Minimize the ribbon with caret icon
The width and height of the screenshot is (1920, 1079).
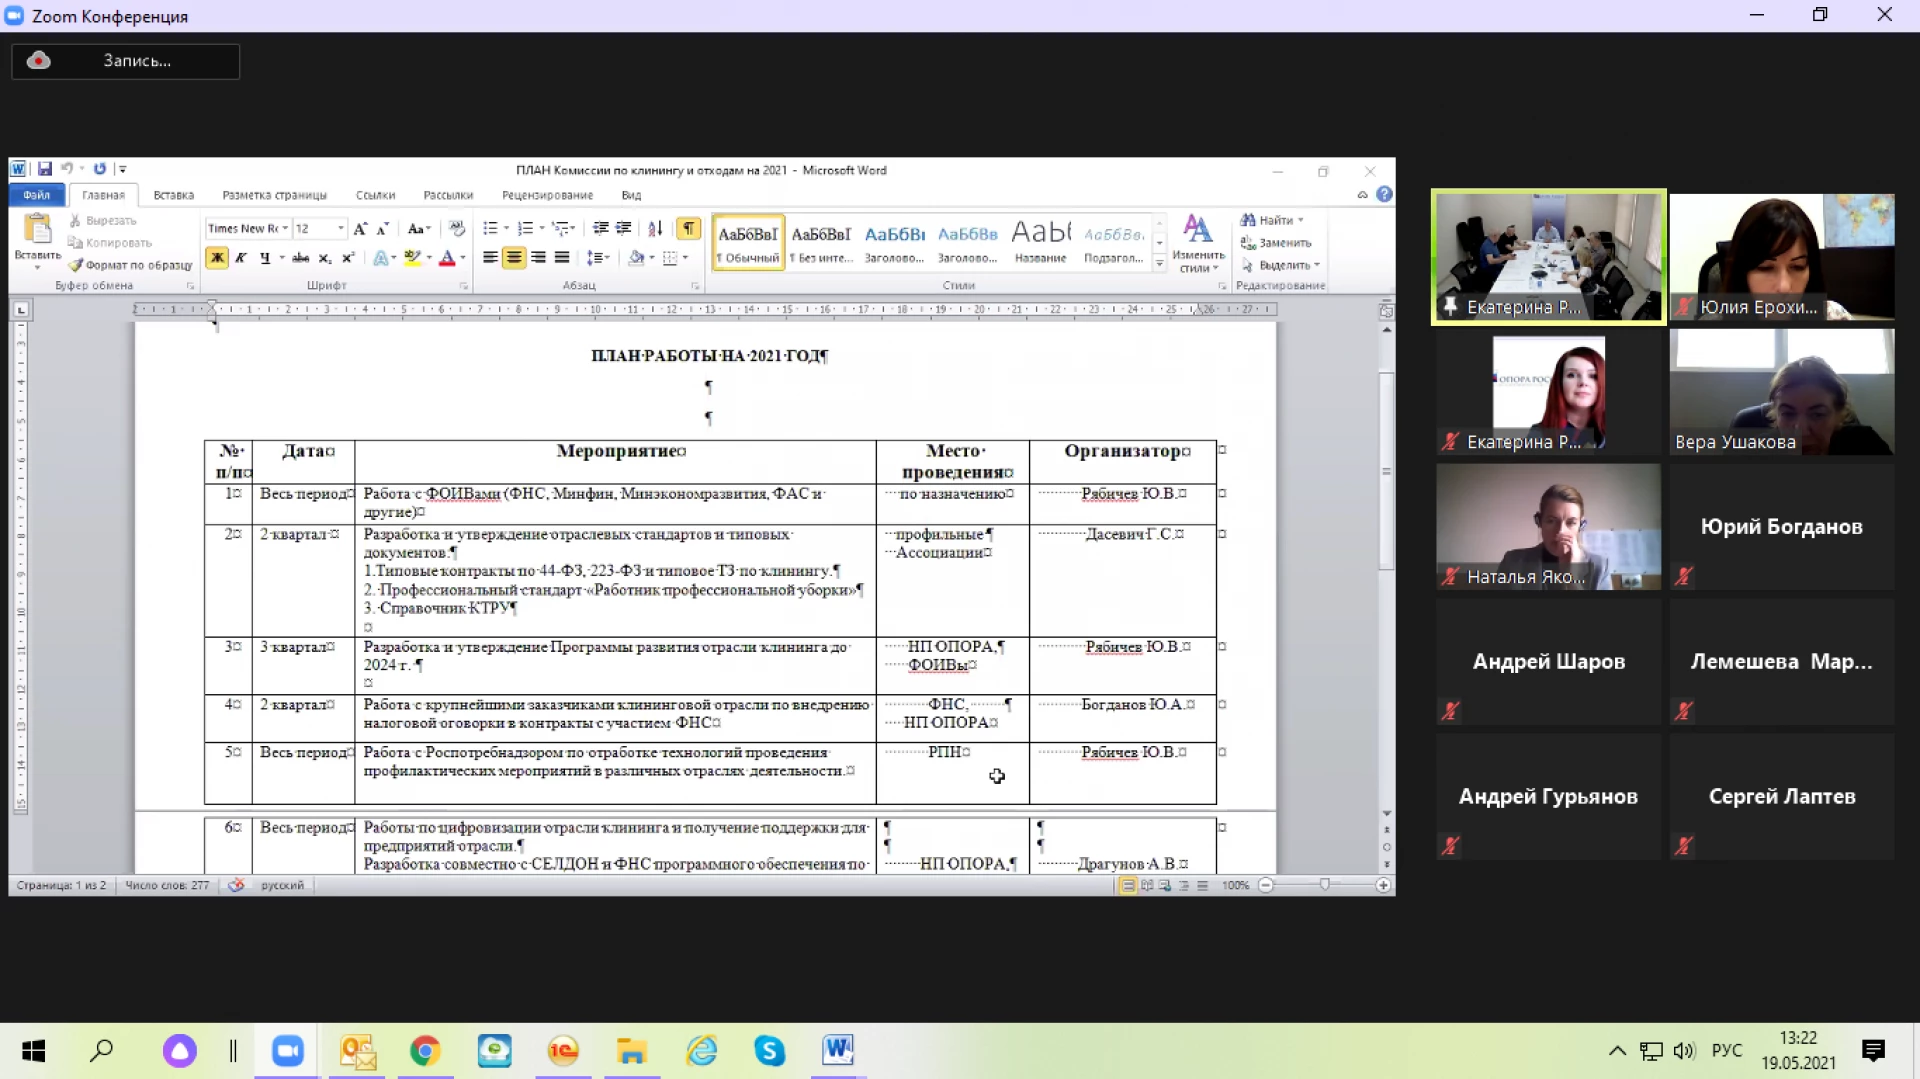click(x=1362, y=195)
